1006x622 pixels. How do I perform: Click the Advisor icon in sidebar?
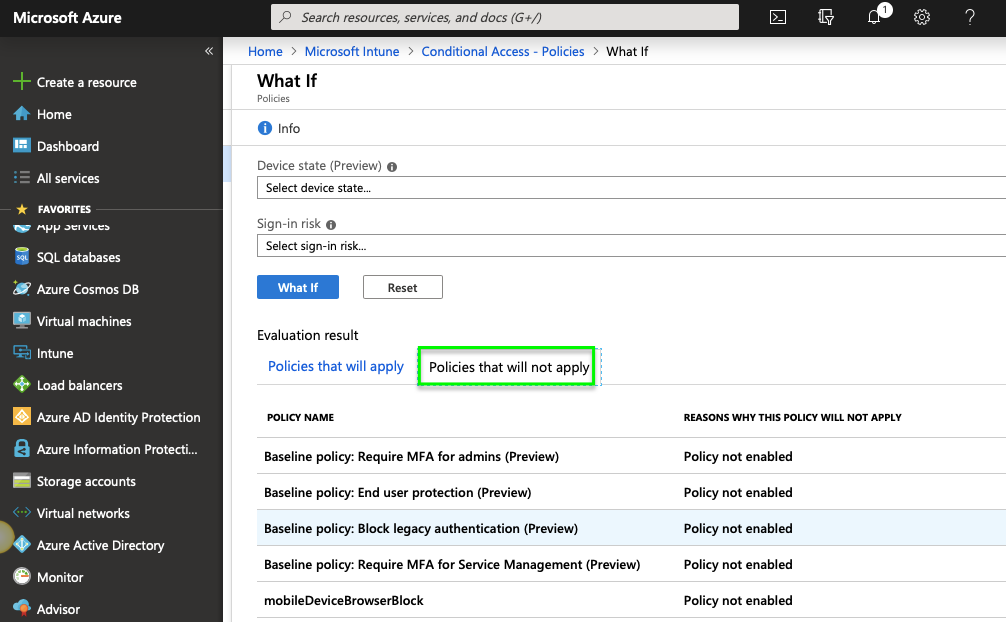coord(22,608)
